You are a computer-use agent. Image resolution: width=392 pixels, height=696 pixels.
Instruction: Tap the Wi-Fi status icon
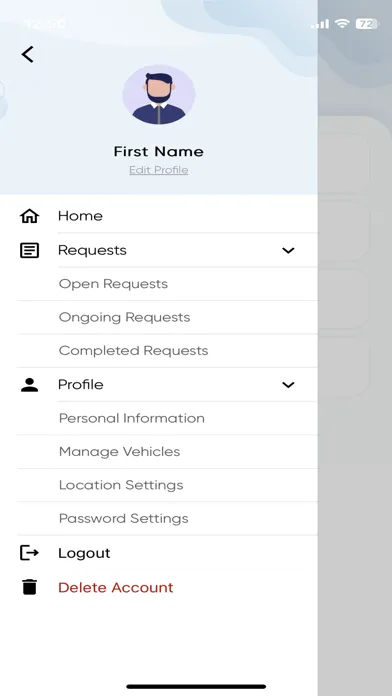(342, 24)
